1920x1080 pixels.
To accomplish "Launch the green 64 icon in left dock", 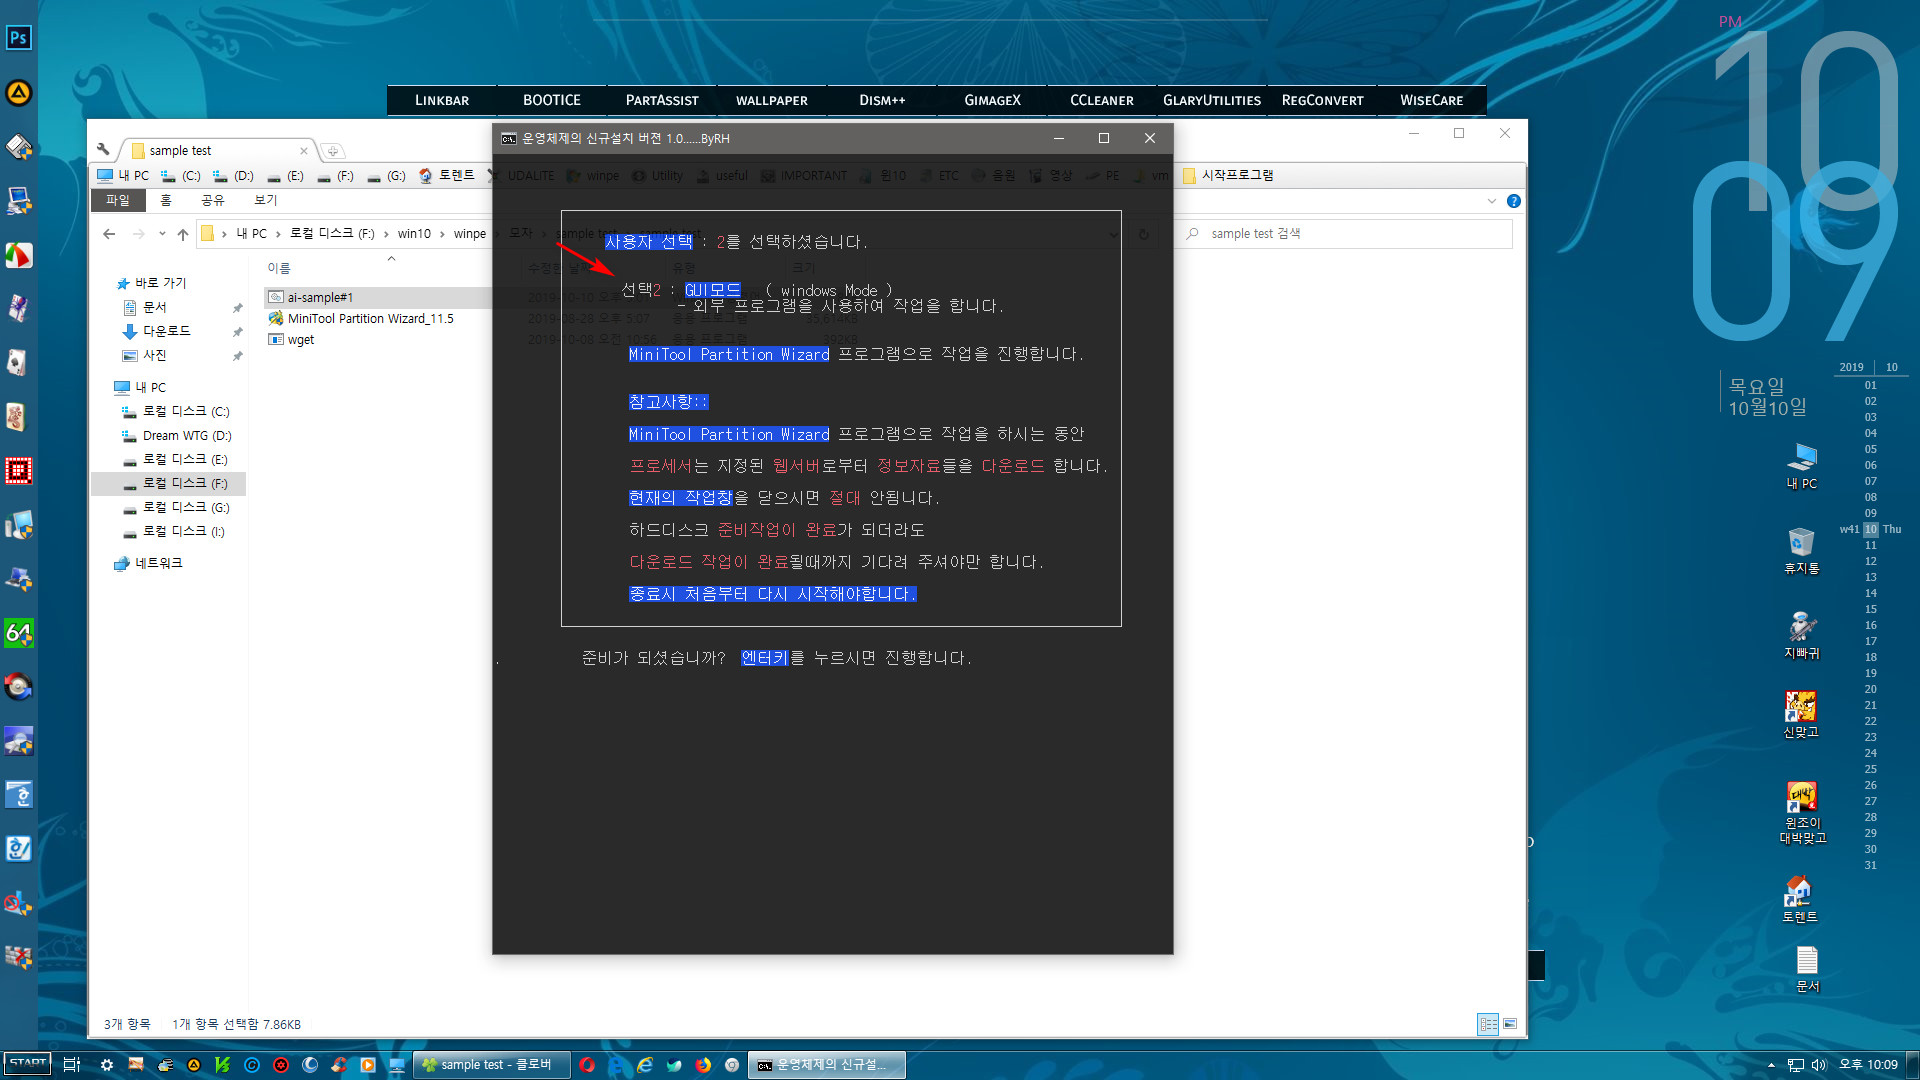I will 18,633.
